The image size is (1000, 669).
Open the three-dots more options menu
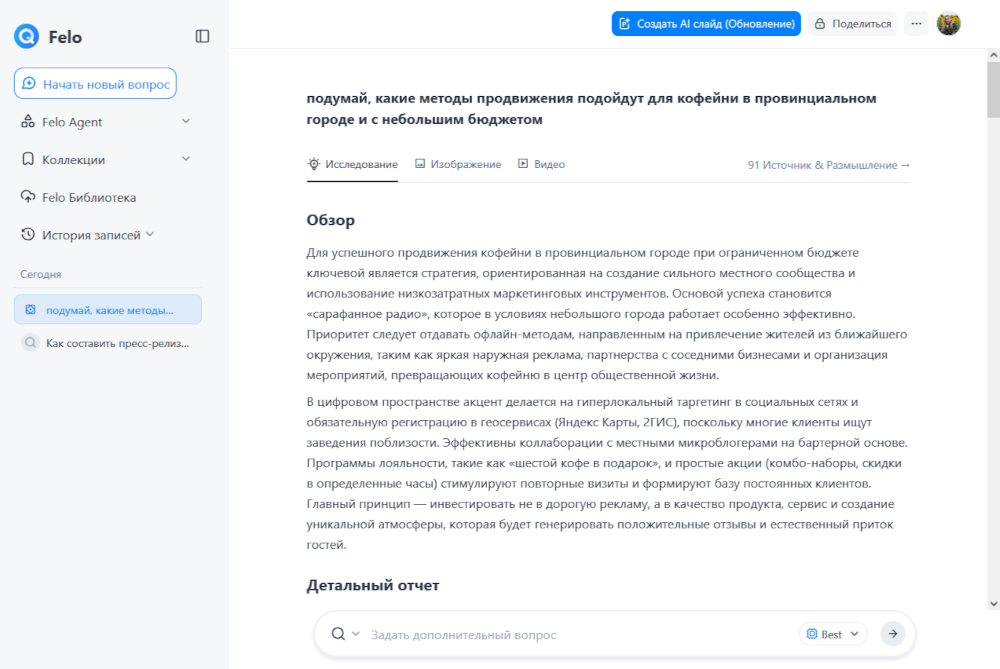[916, 24]
